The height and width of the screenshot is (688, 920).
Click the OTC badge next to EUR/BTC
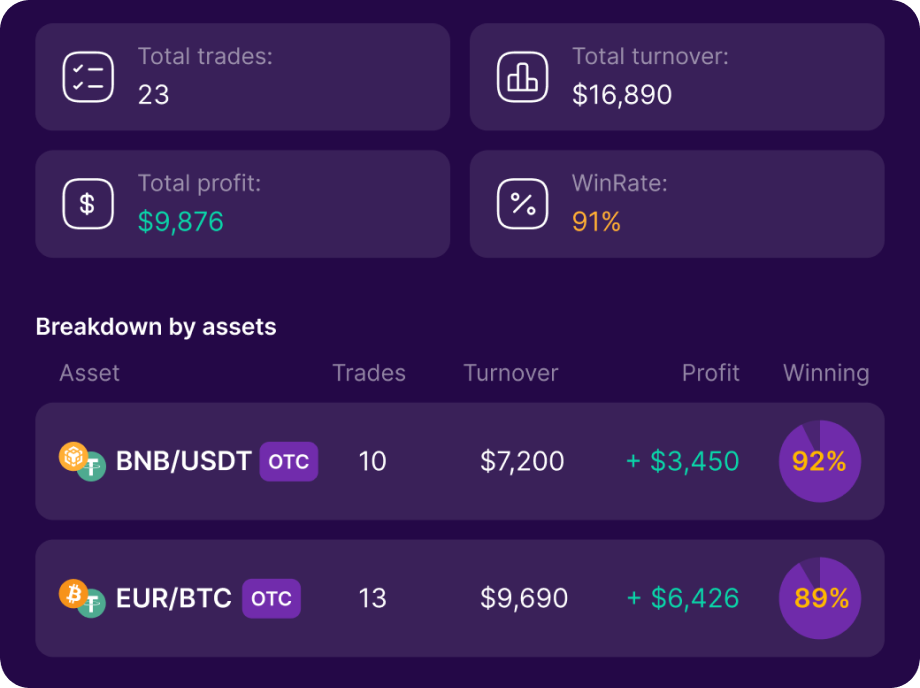[x=271, y=599]
